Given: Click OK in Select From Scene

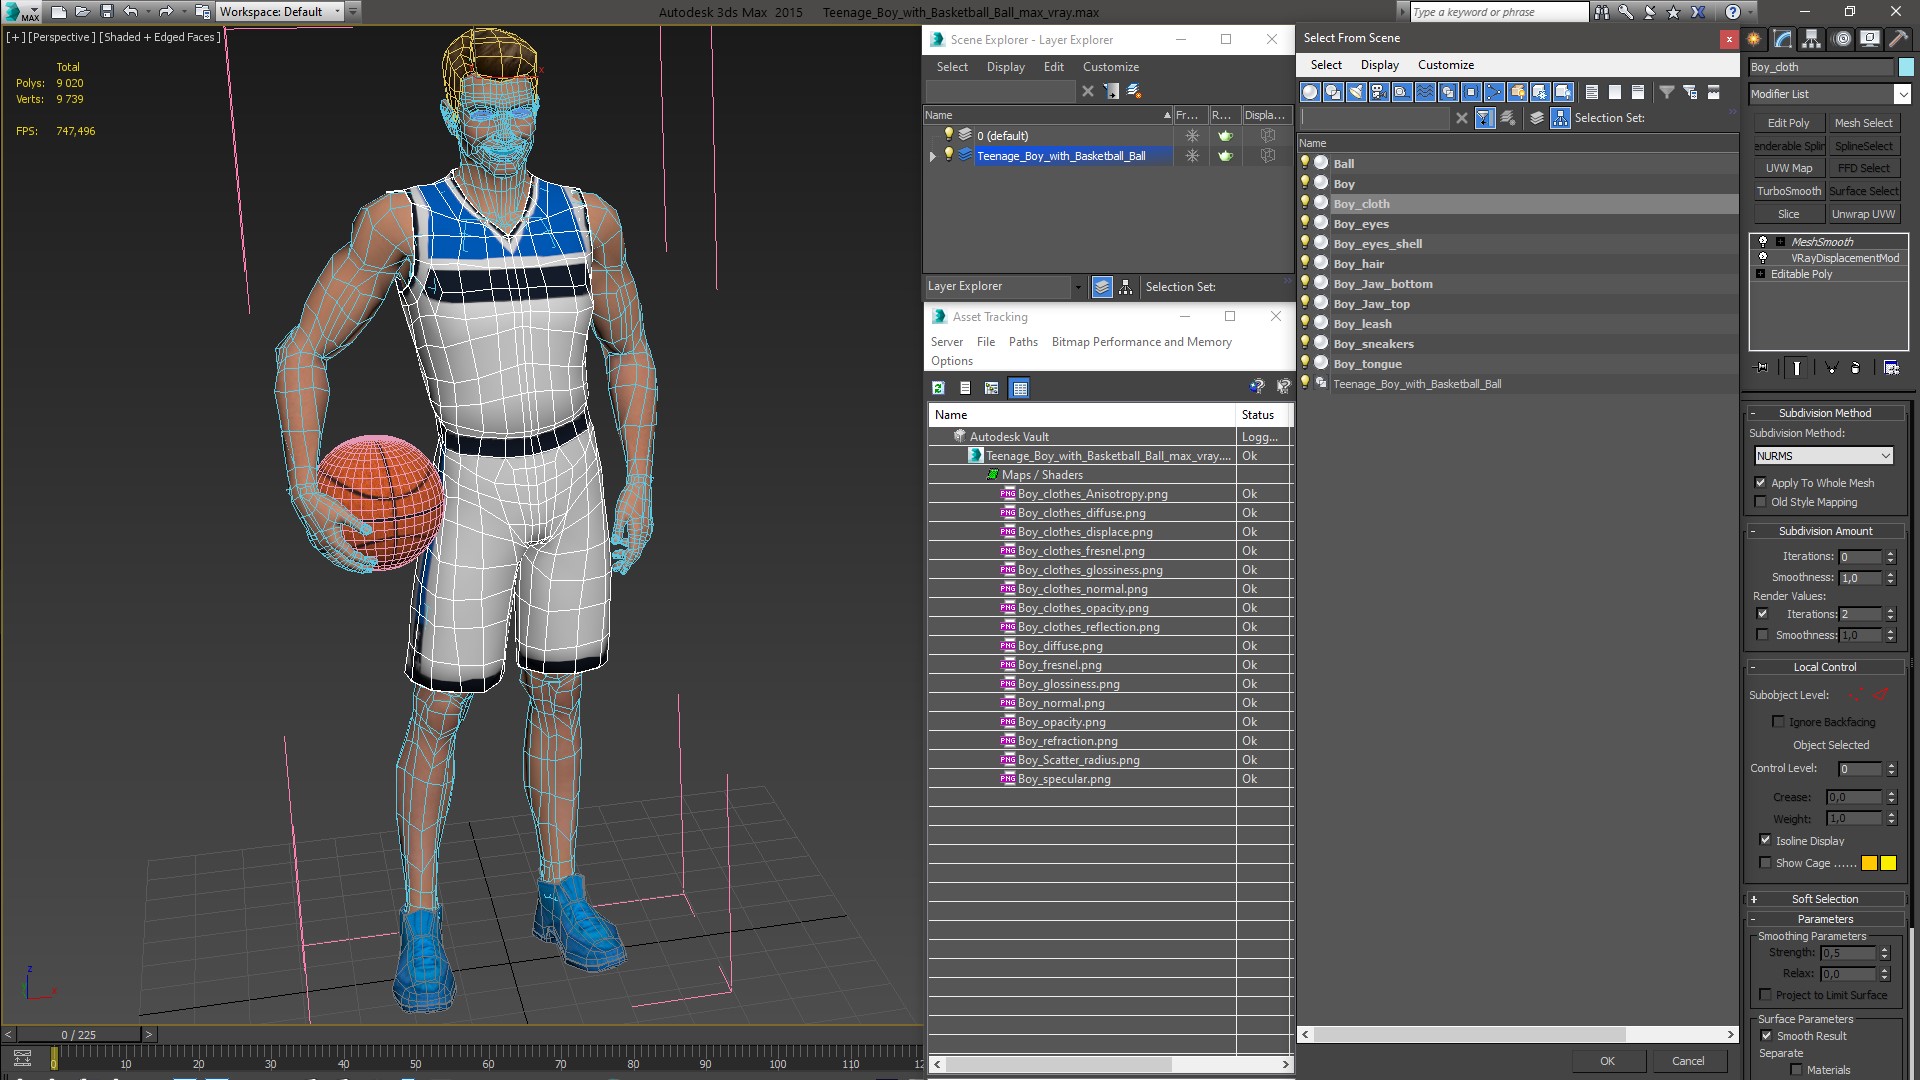Looking at the screenshot, I should (1607, 1061).
